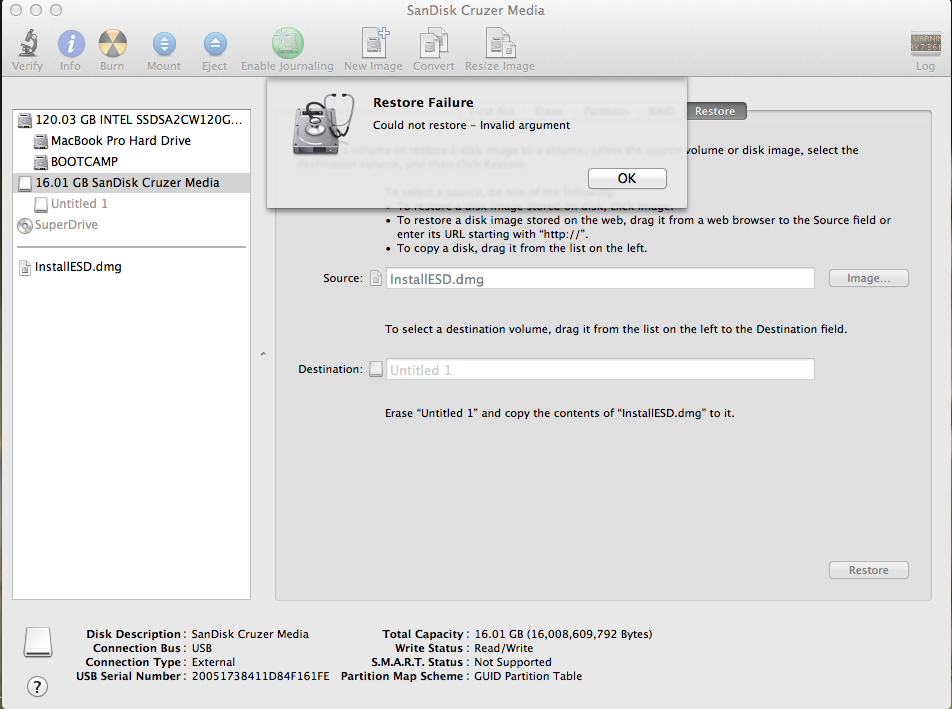Click the GUID Partition Table text

[528, 676]
